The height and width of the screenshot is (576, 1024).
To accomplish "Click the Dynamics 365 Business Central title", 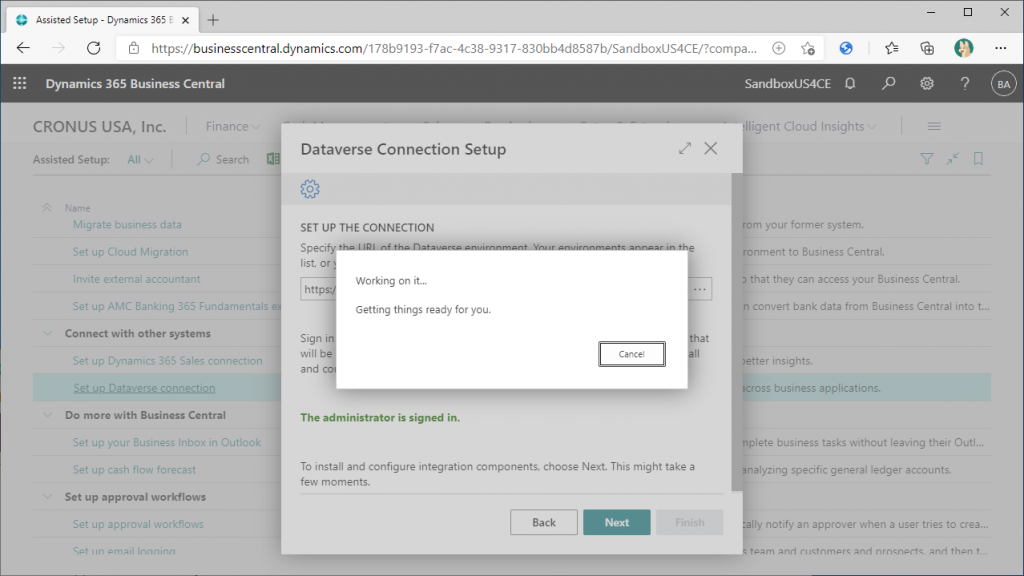I will 135,84.
